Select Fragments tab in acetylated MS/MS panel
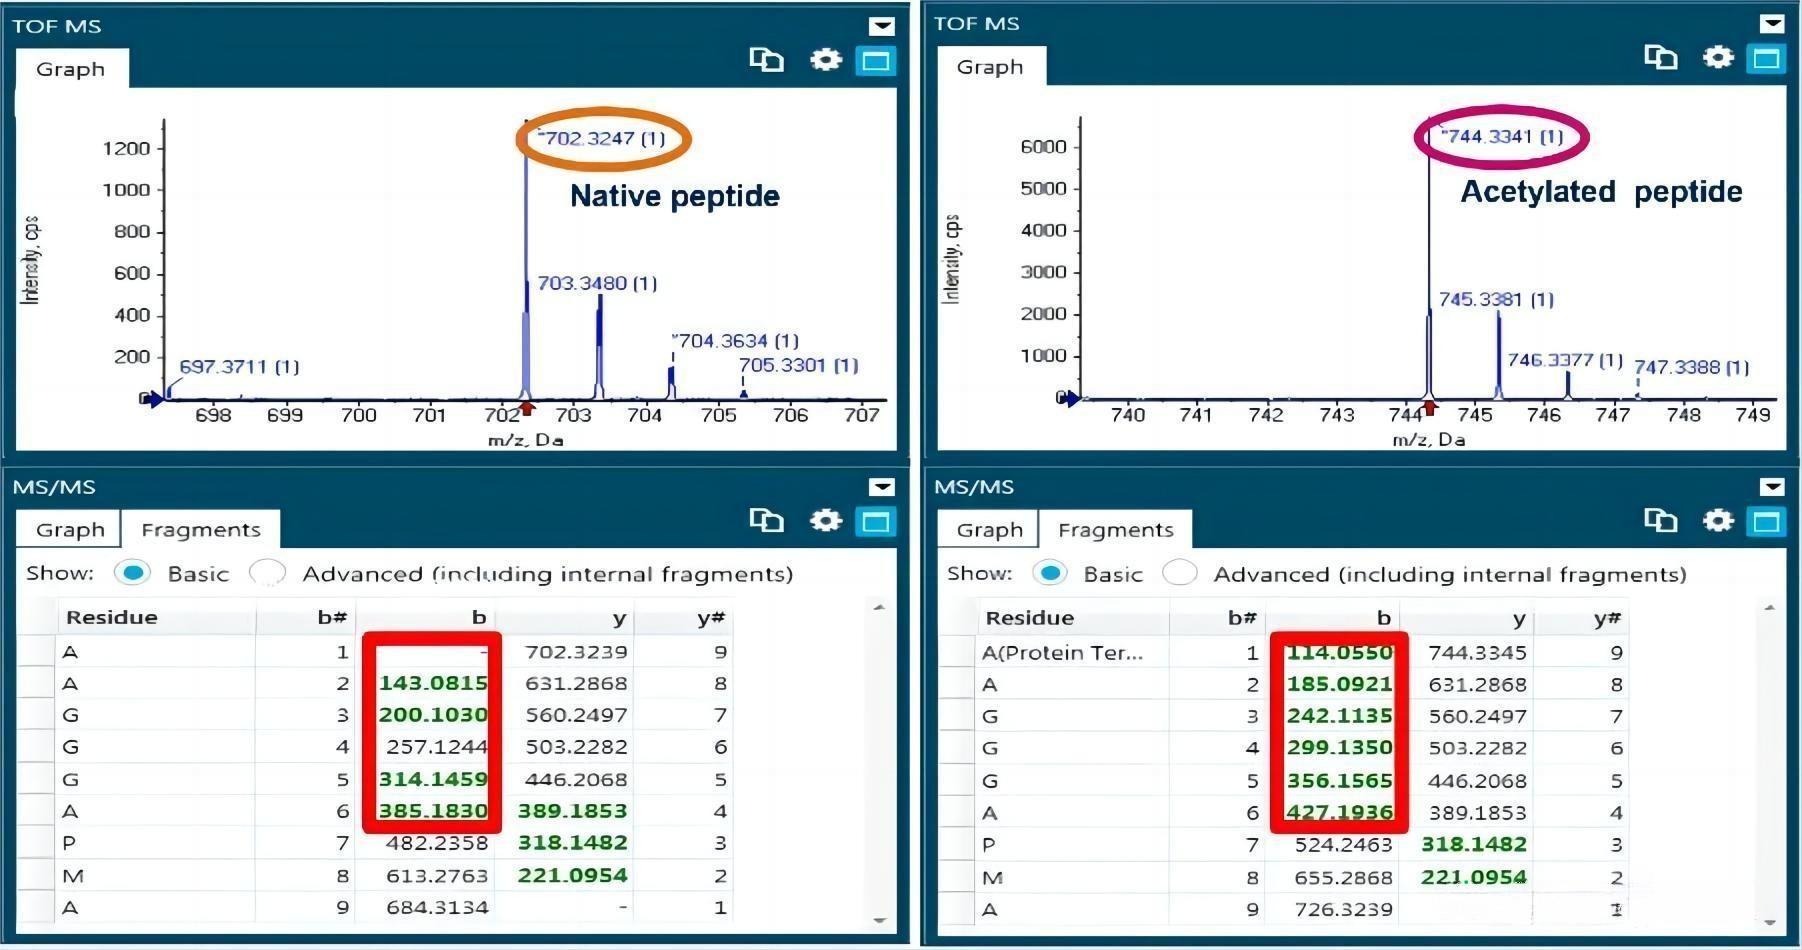This screenshot has height=950, width=1802. 1116,529
